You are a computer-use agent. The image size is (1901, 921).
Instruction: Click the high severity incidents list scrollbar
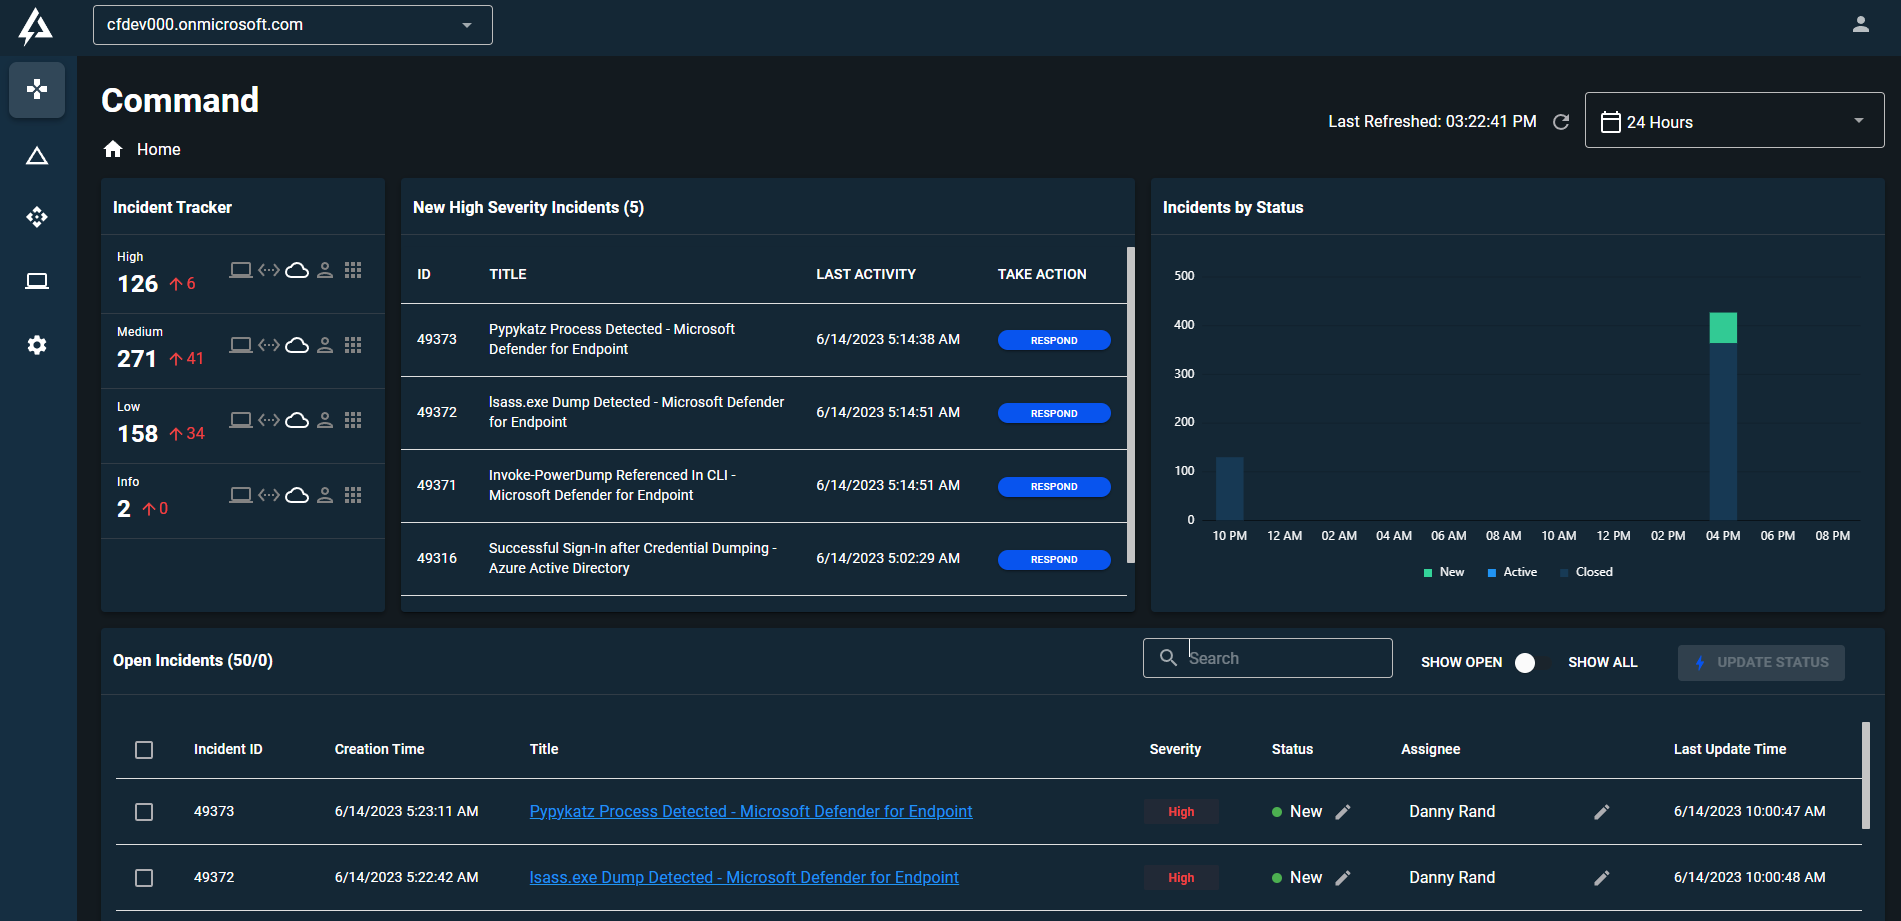(1131, 405)
